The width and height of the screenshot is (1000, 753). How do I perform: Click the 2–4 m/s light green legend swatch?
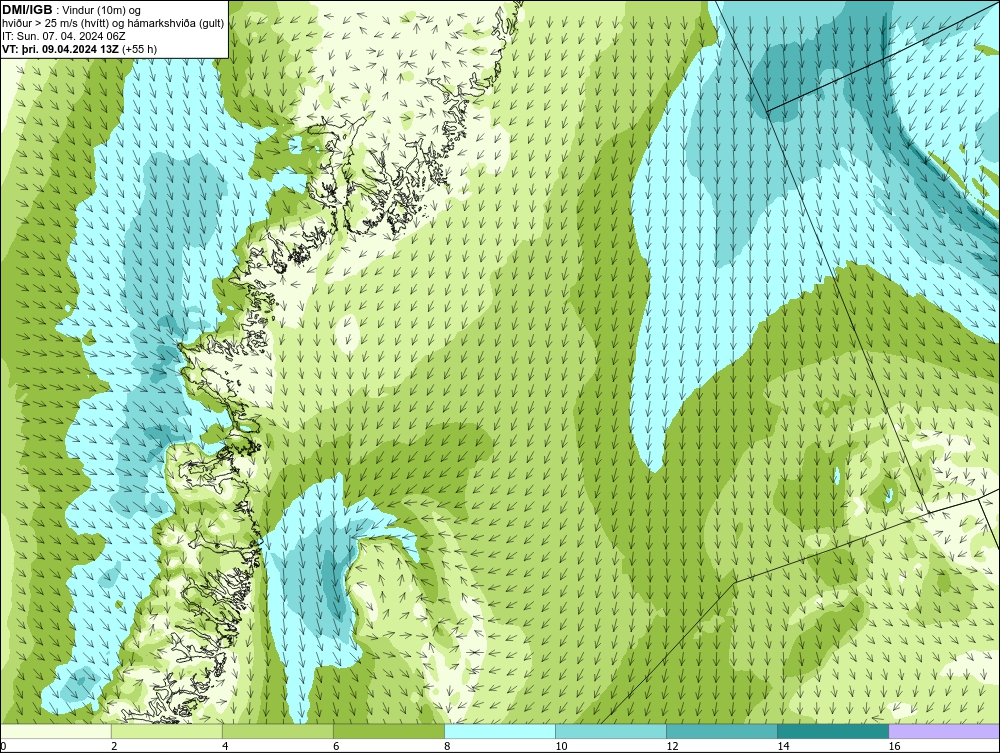(x=167, y=731)
